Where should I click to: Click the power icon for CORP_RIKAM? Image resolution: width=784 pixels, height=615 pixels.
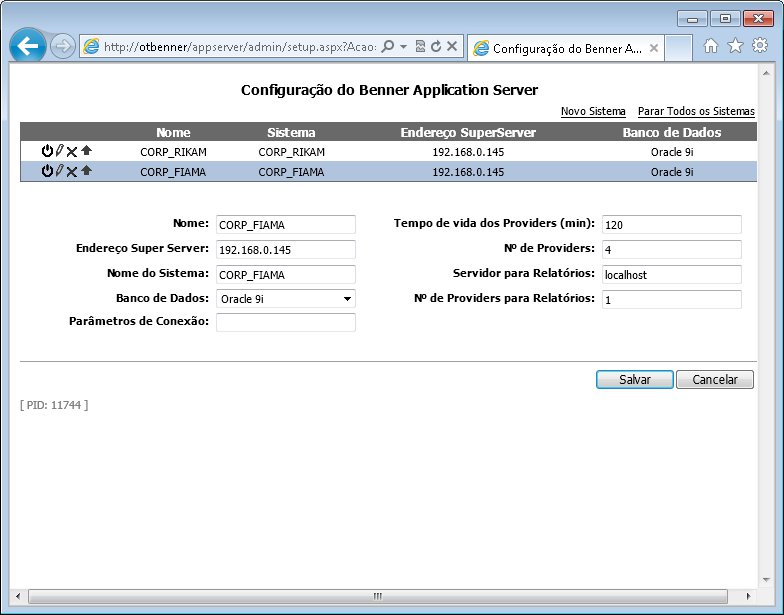[47, 150]
